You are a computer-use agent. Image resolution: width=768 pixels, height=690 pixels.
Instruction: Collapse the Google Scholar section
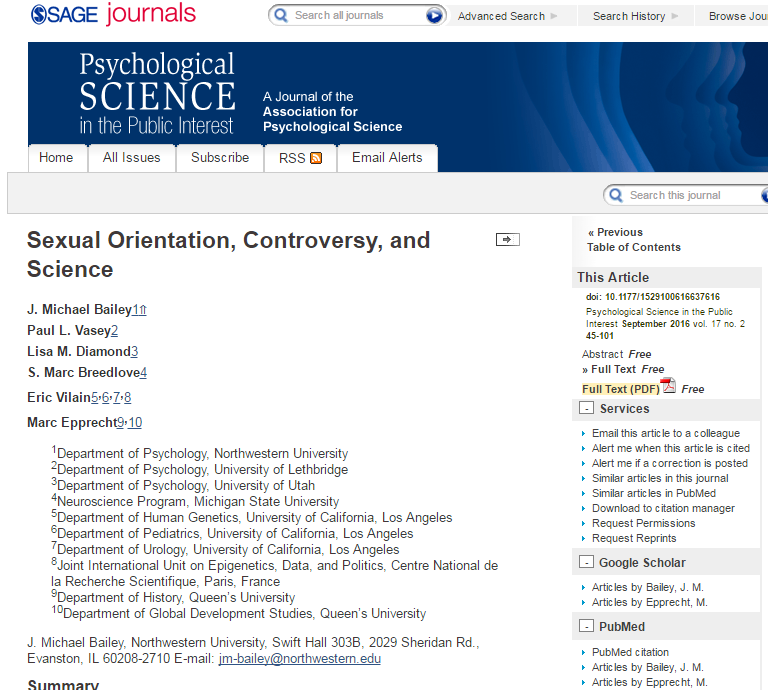click(586, 563)
